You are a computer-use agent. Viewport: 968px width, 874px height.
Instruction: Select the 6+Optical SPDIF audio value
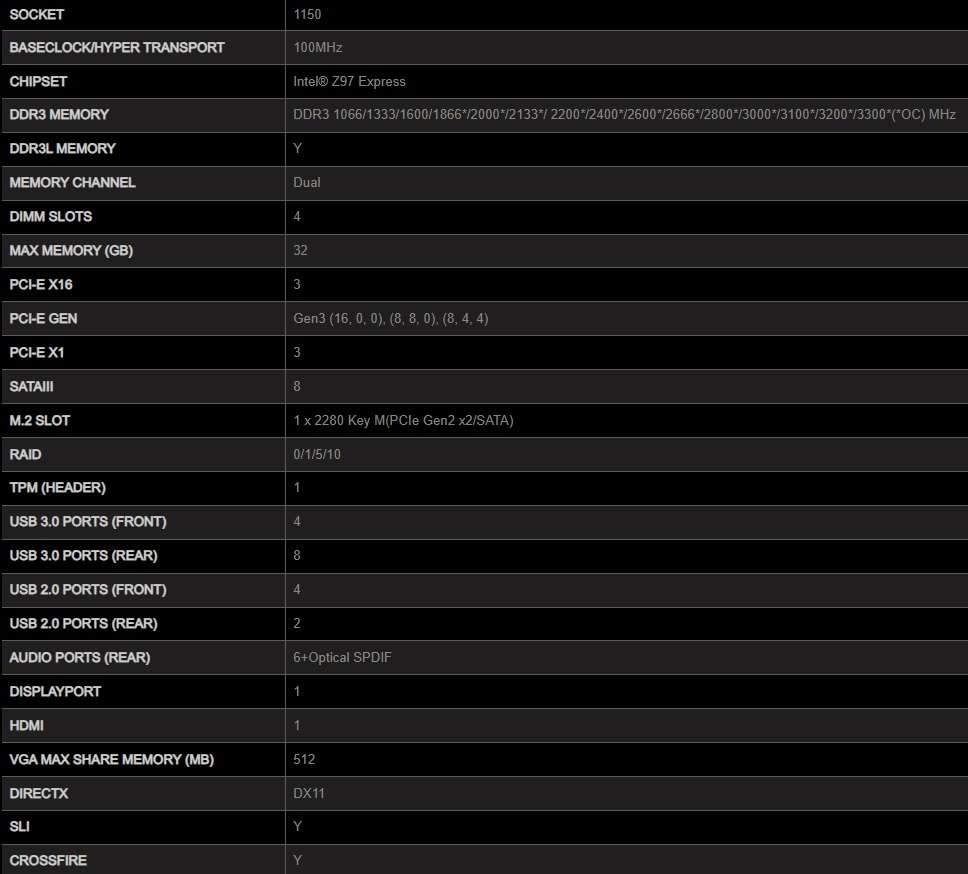coord(347,657)
